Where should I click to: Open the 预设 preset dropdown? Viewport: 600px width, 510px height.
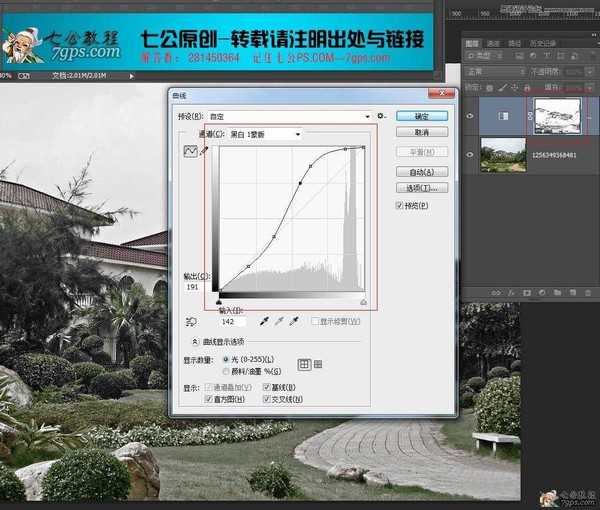coord(290,116)
